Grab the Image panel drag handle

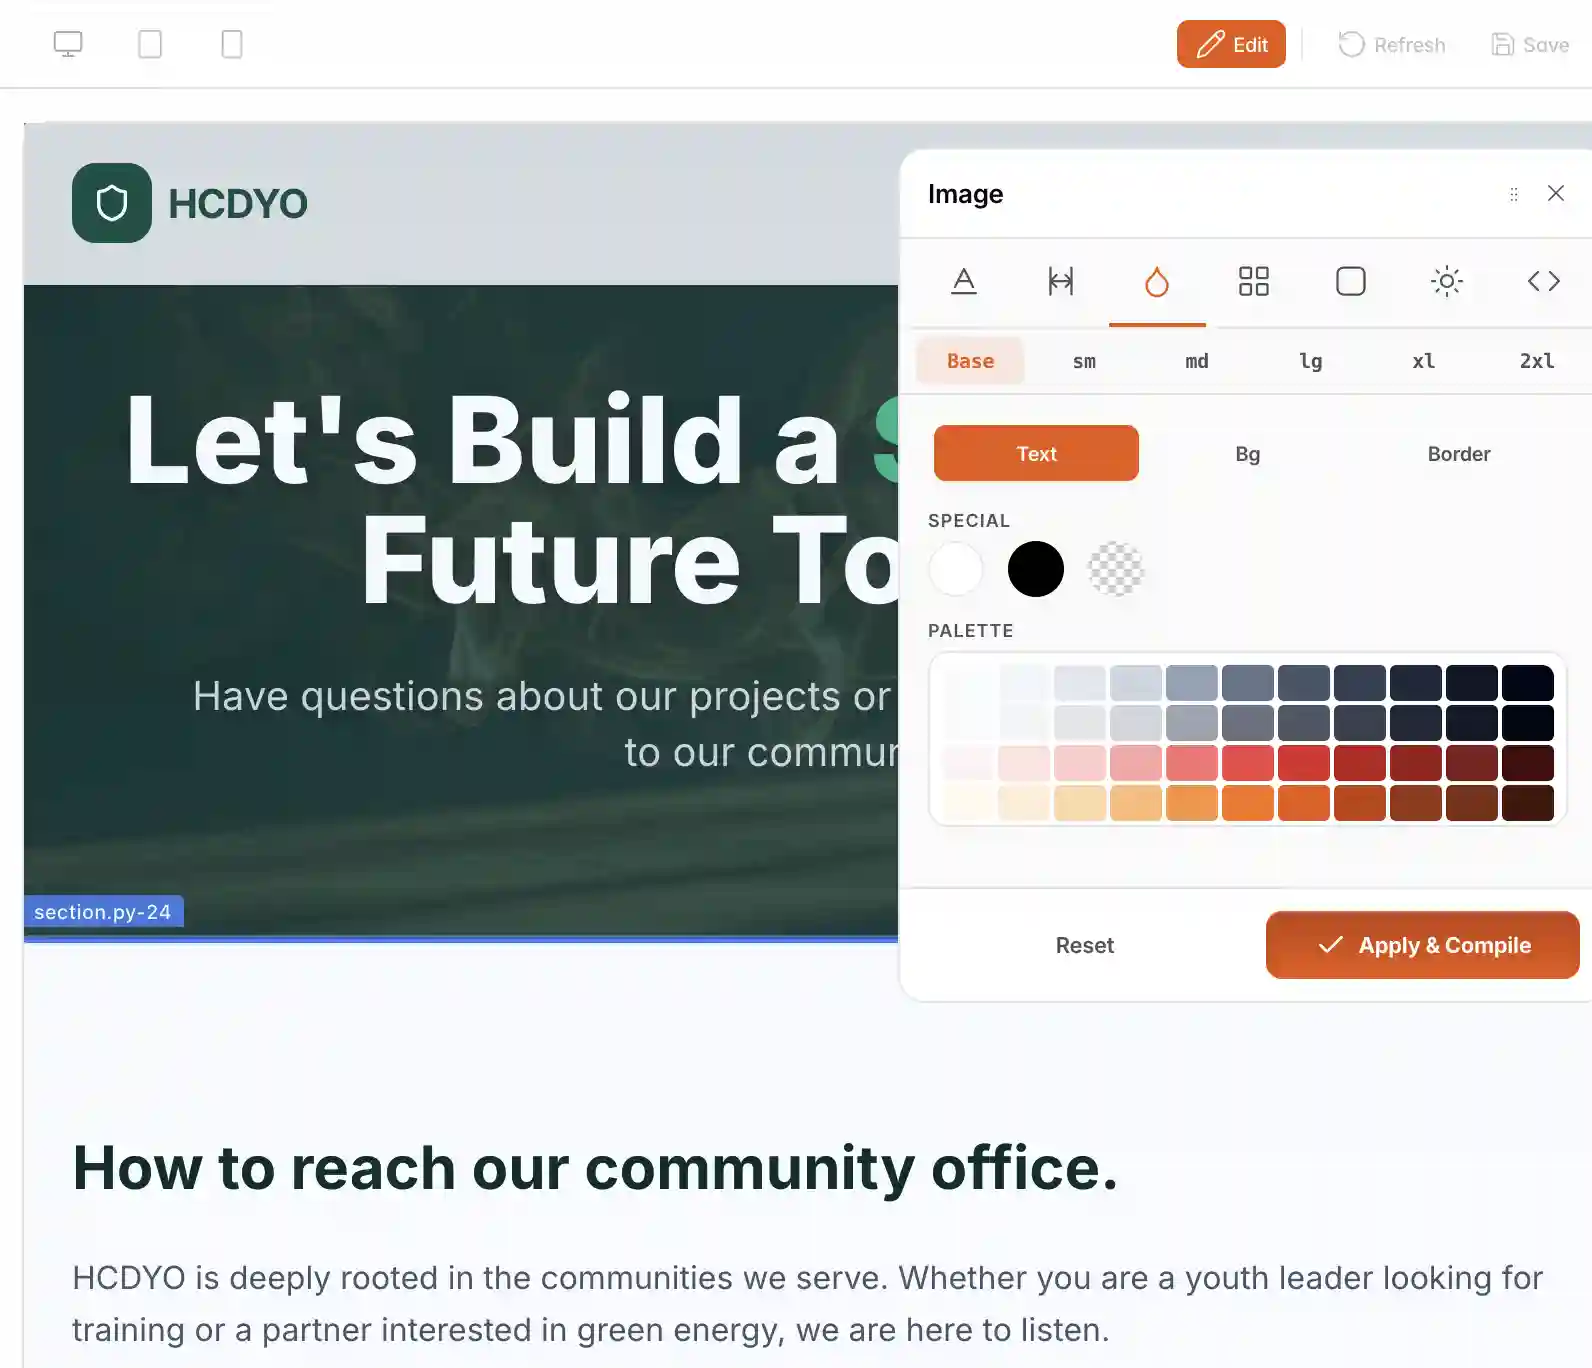[x=1514, y=194]
